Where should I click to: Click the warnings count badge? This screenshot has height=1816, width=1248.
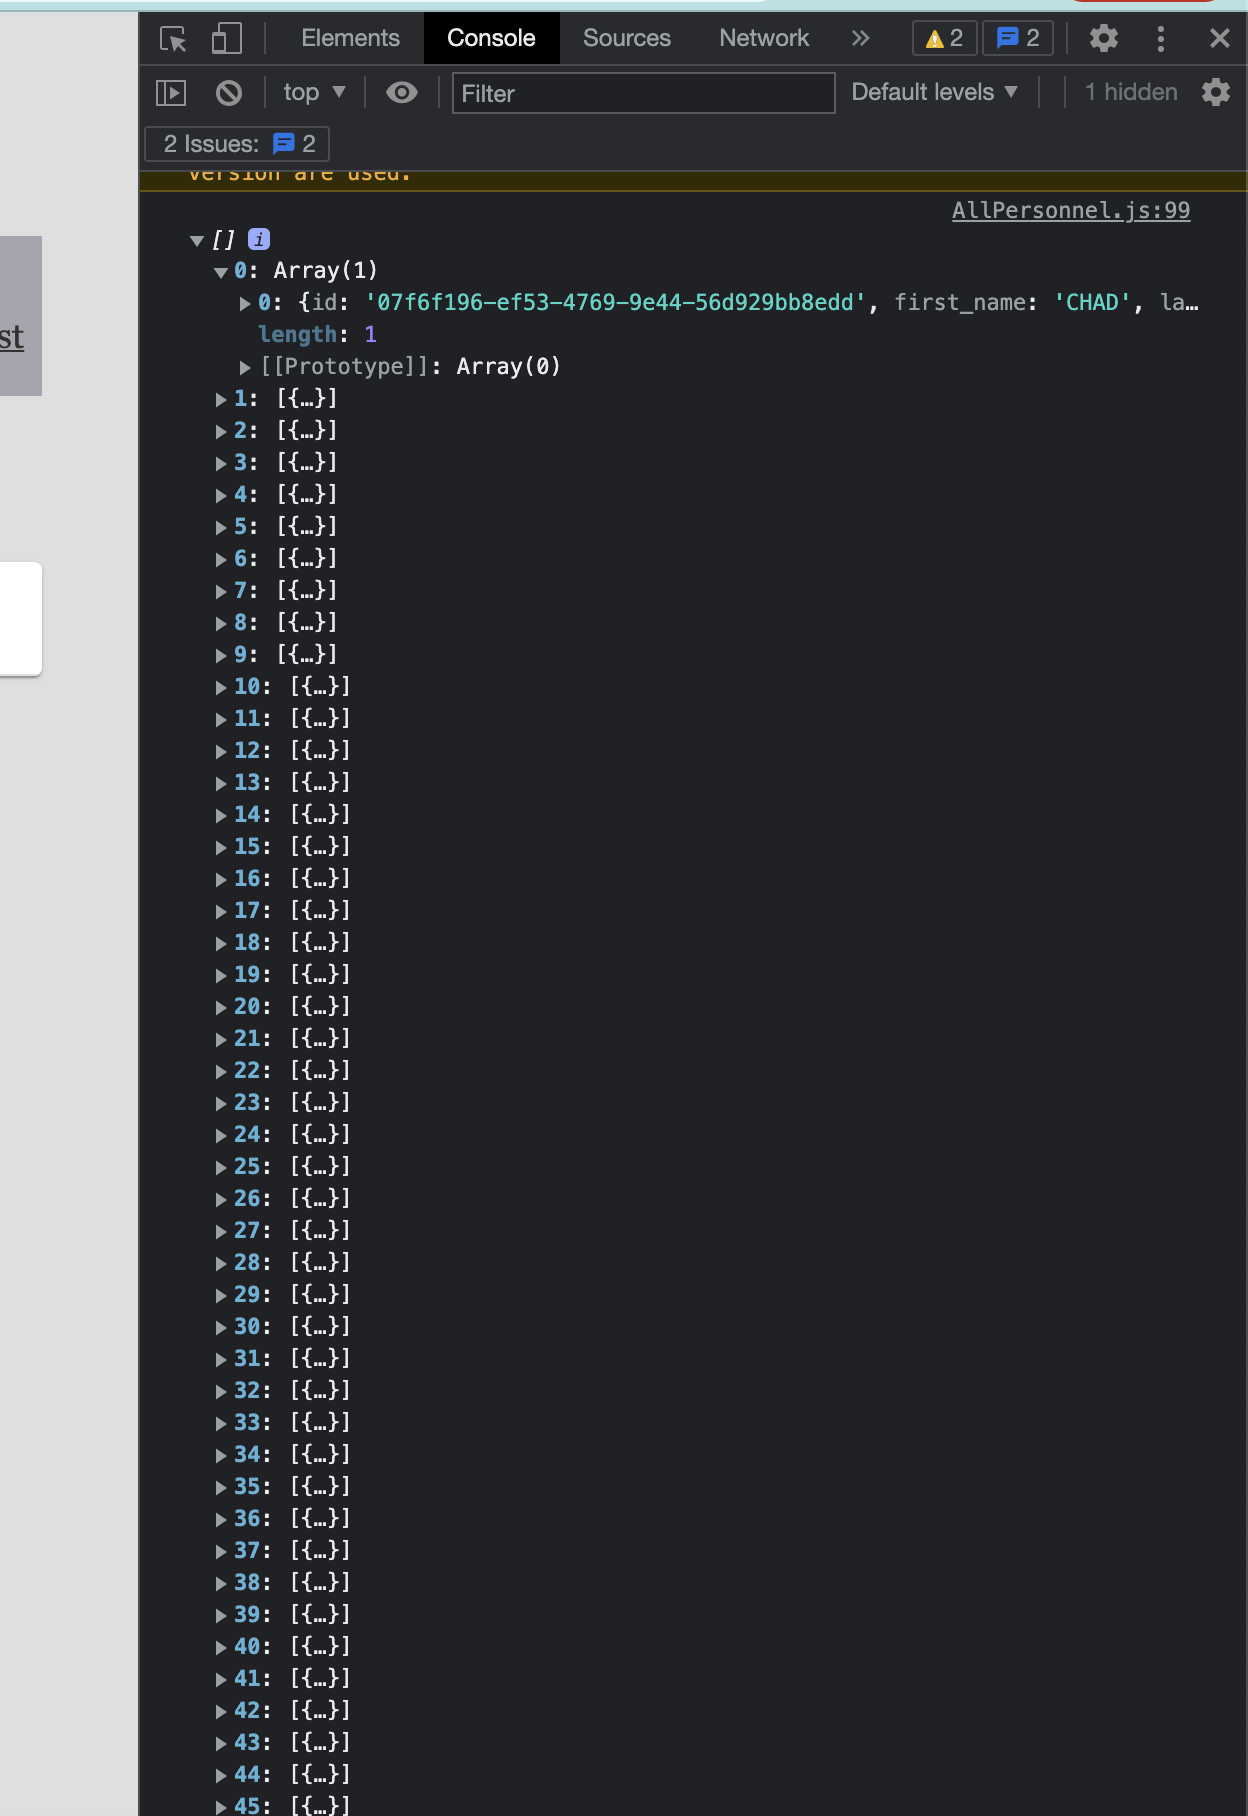click(944, 38)
